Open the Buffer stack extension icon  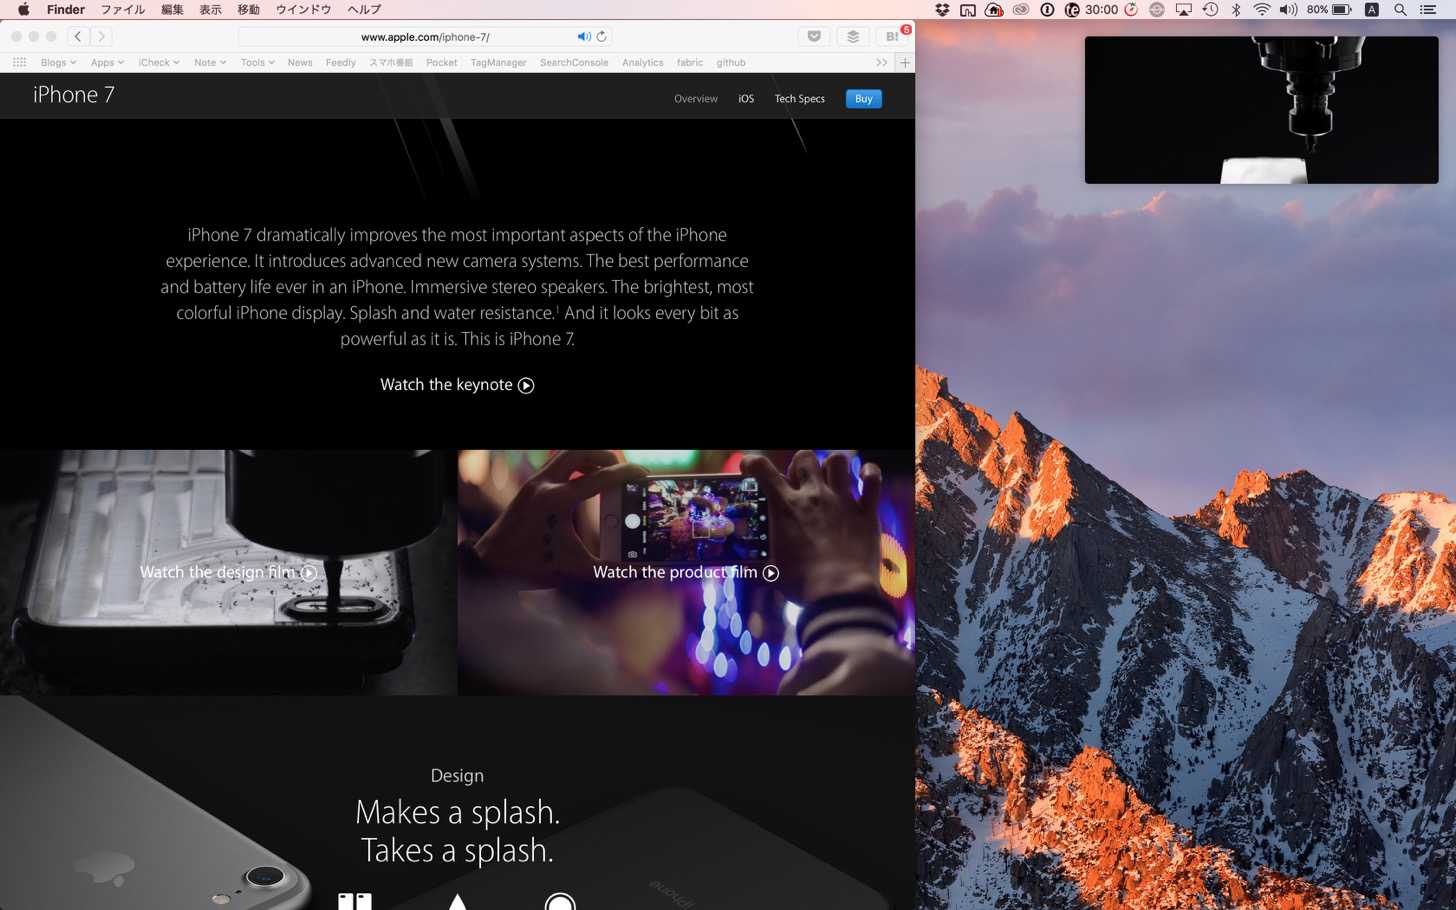click(853, 36)
